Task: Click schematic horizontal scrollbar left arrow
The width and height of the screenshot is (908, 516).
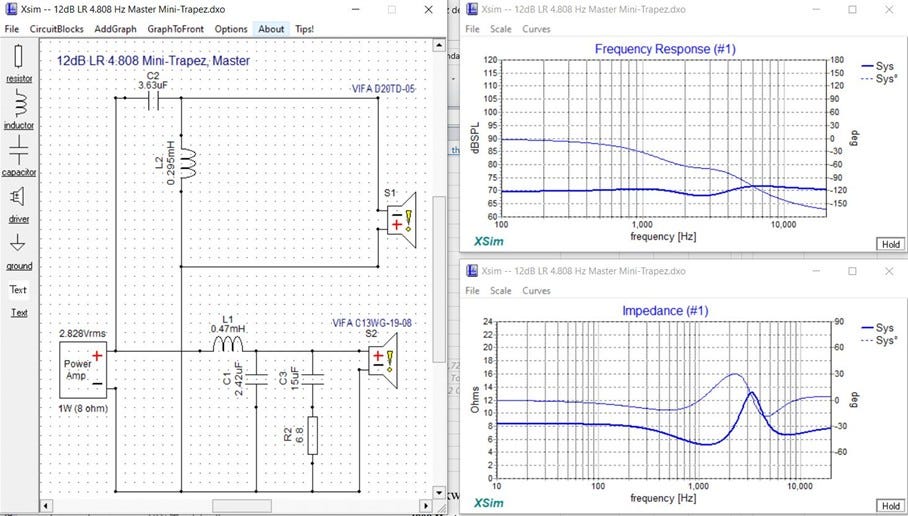Action: tap(46, 506)
